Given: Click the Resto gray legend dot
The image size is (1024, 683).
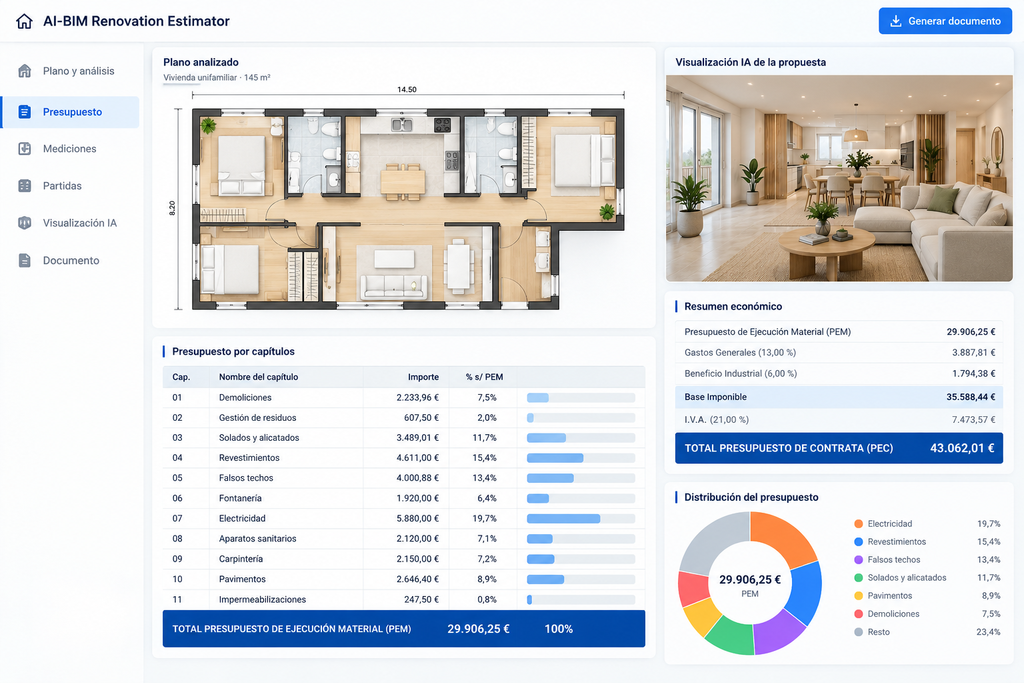Looking at the screenshot, I should click(858, 631).
